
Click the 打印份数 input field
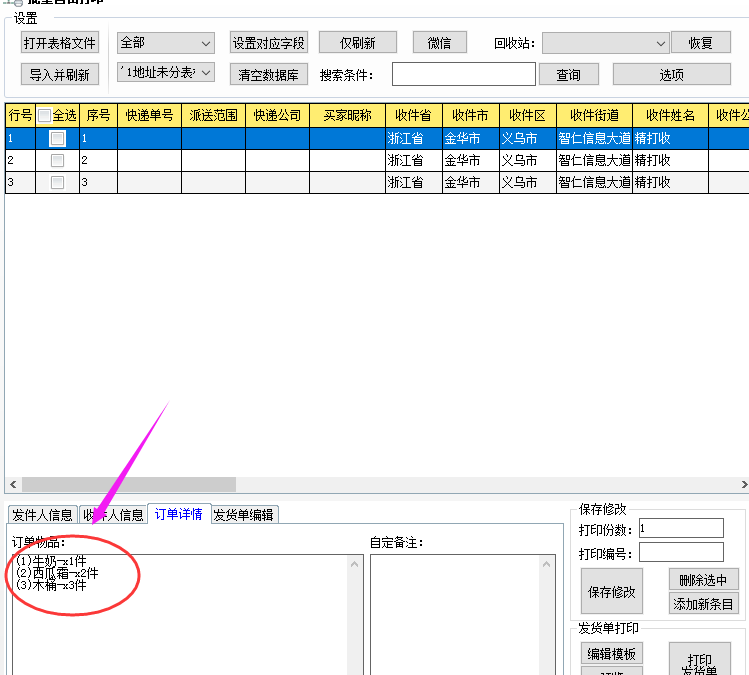click(680, 528)
